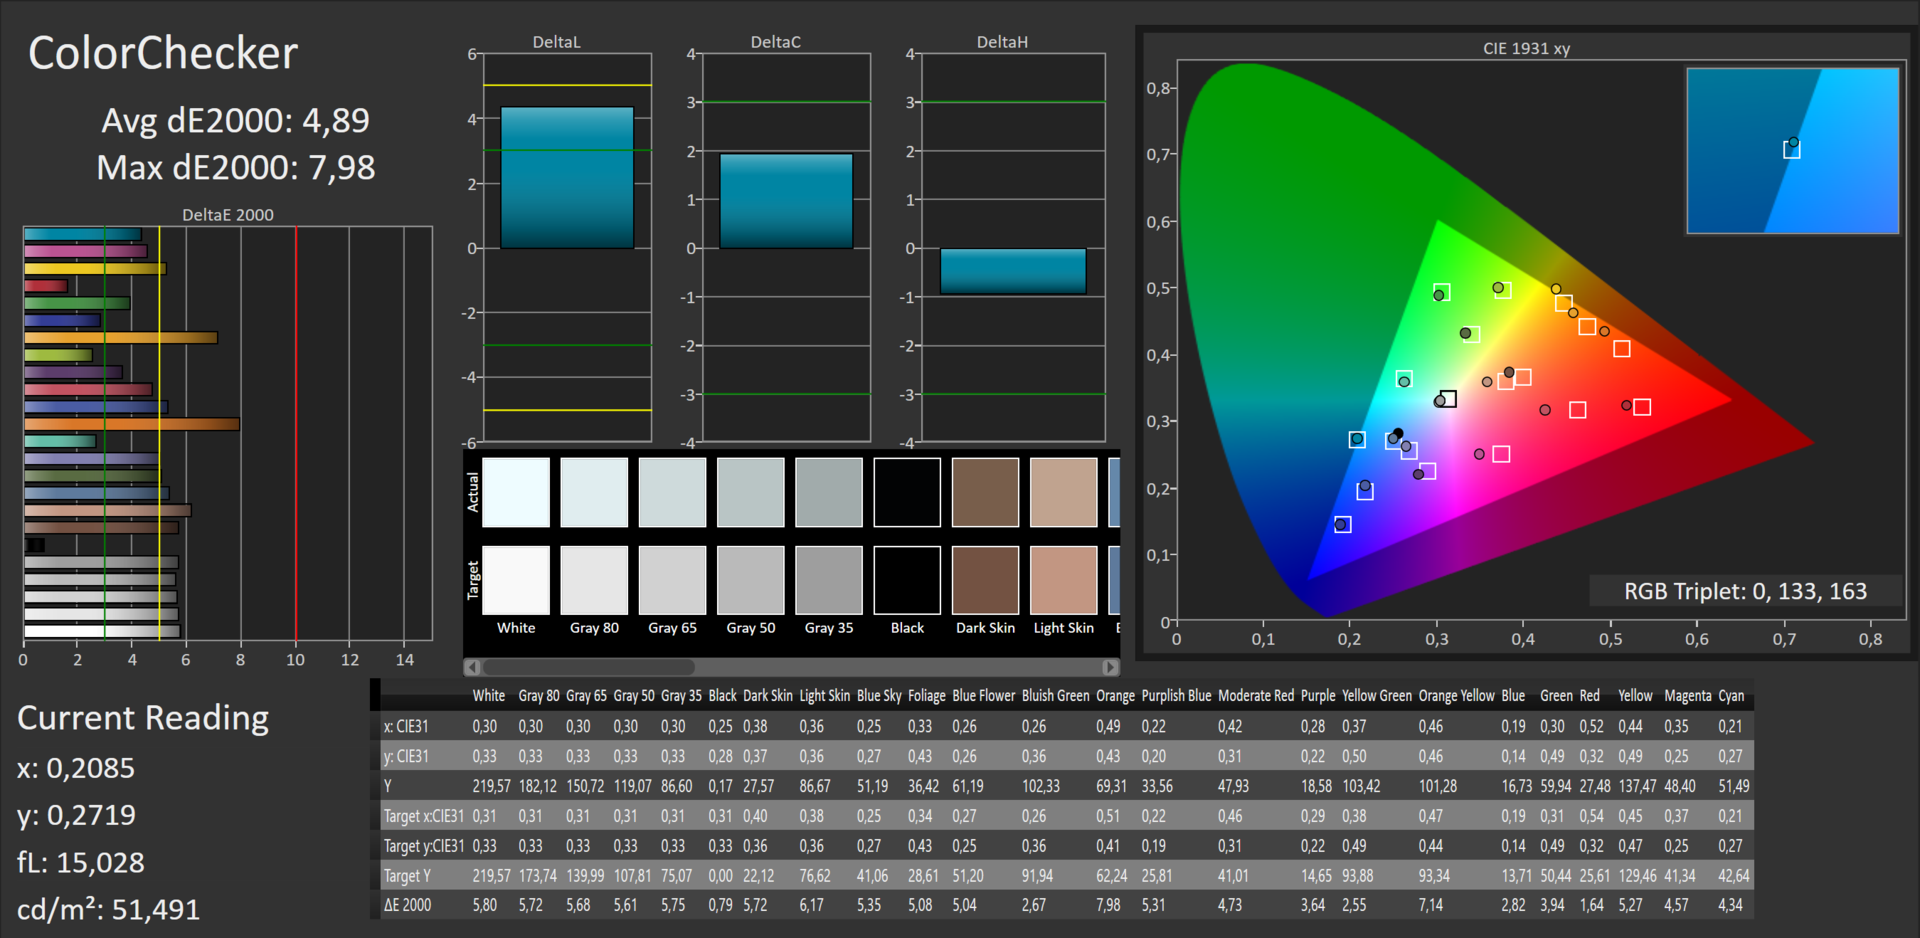The image size is (1920, 938).
Task: Select the Actual Gray 65 swatch
Action: point(672,492)
